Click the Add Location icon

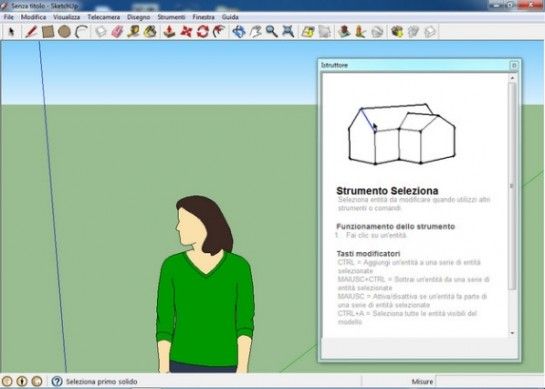(x=308, y=32)
